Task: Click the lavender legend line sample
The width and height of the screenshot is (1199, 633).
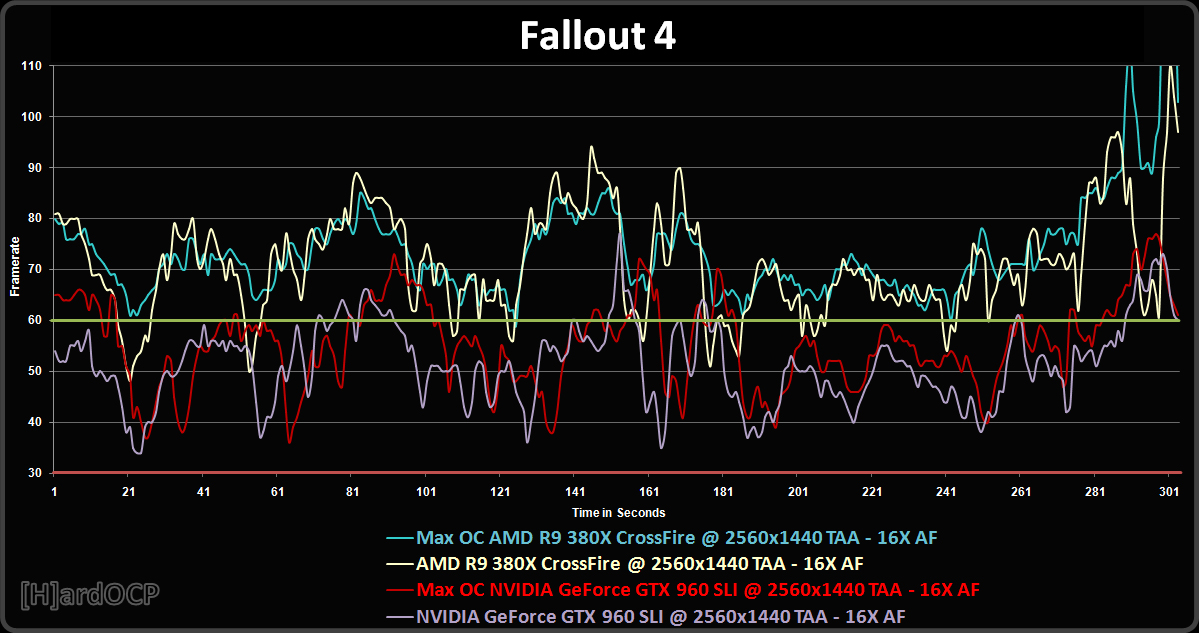Action: (400, 616)
